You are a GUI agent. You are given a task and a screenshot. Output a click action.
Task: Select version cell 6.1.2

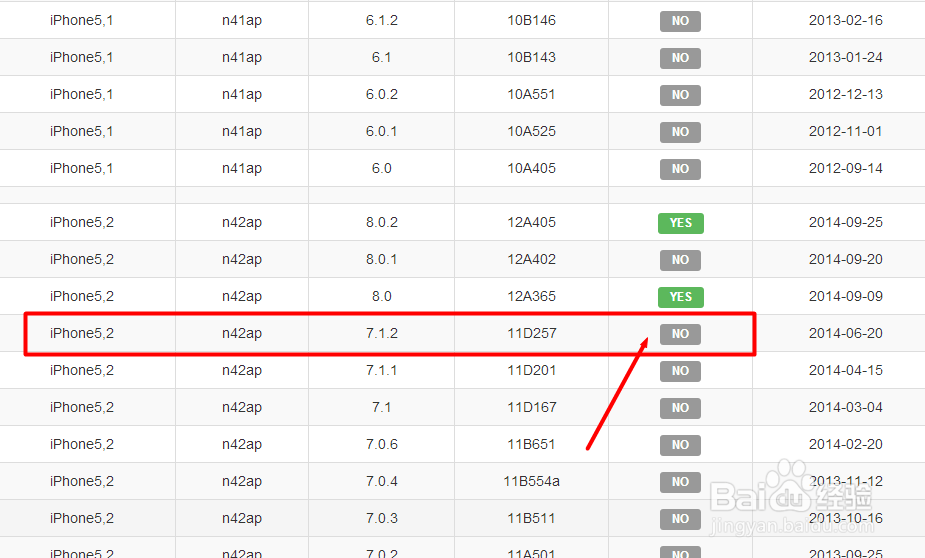[382, 20]
